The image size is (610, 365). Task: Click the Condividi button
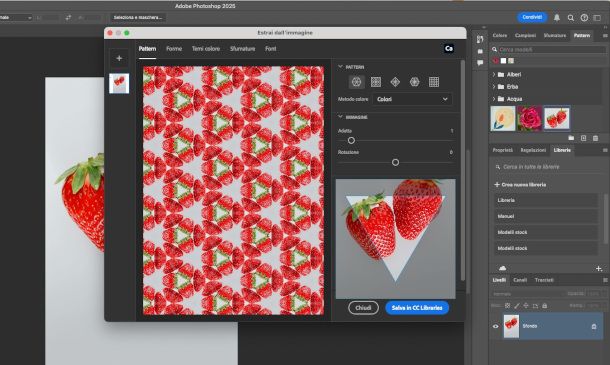(x=532, y=17)
